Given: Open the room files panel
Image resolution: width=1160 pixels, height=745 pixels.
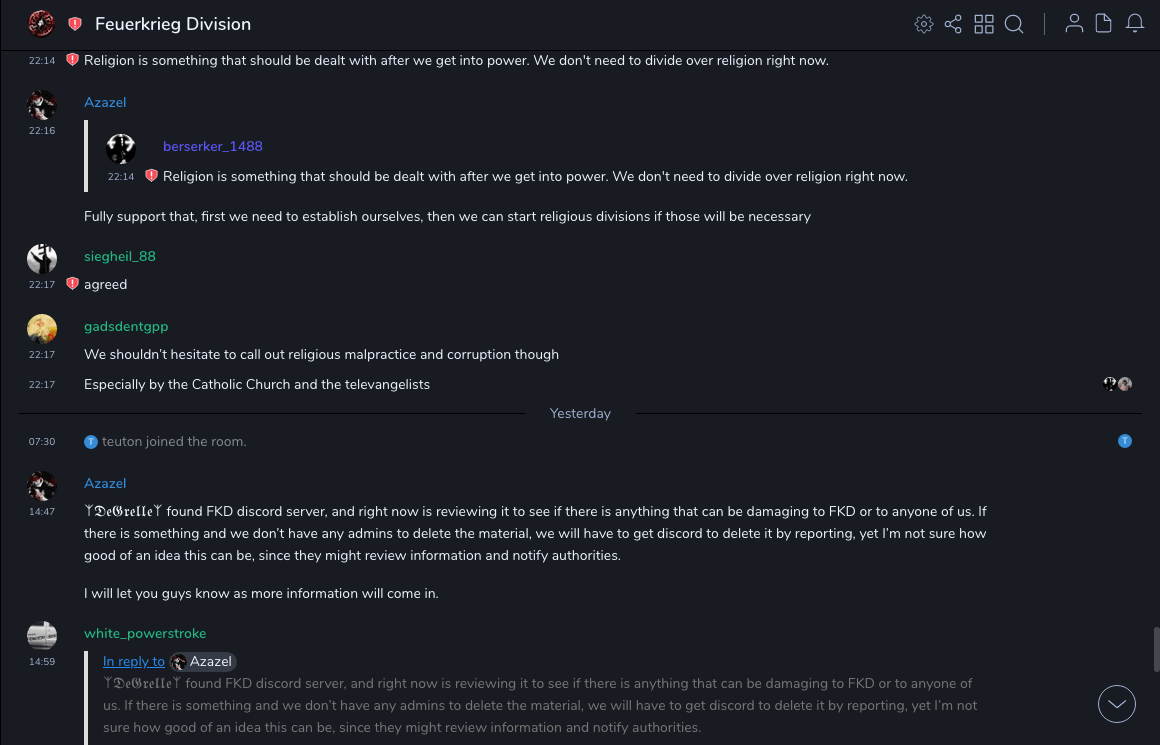Looking at the screenshot, I should (1104, 24).
